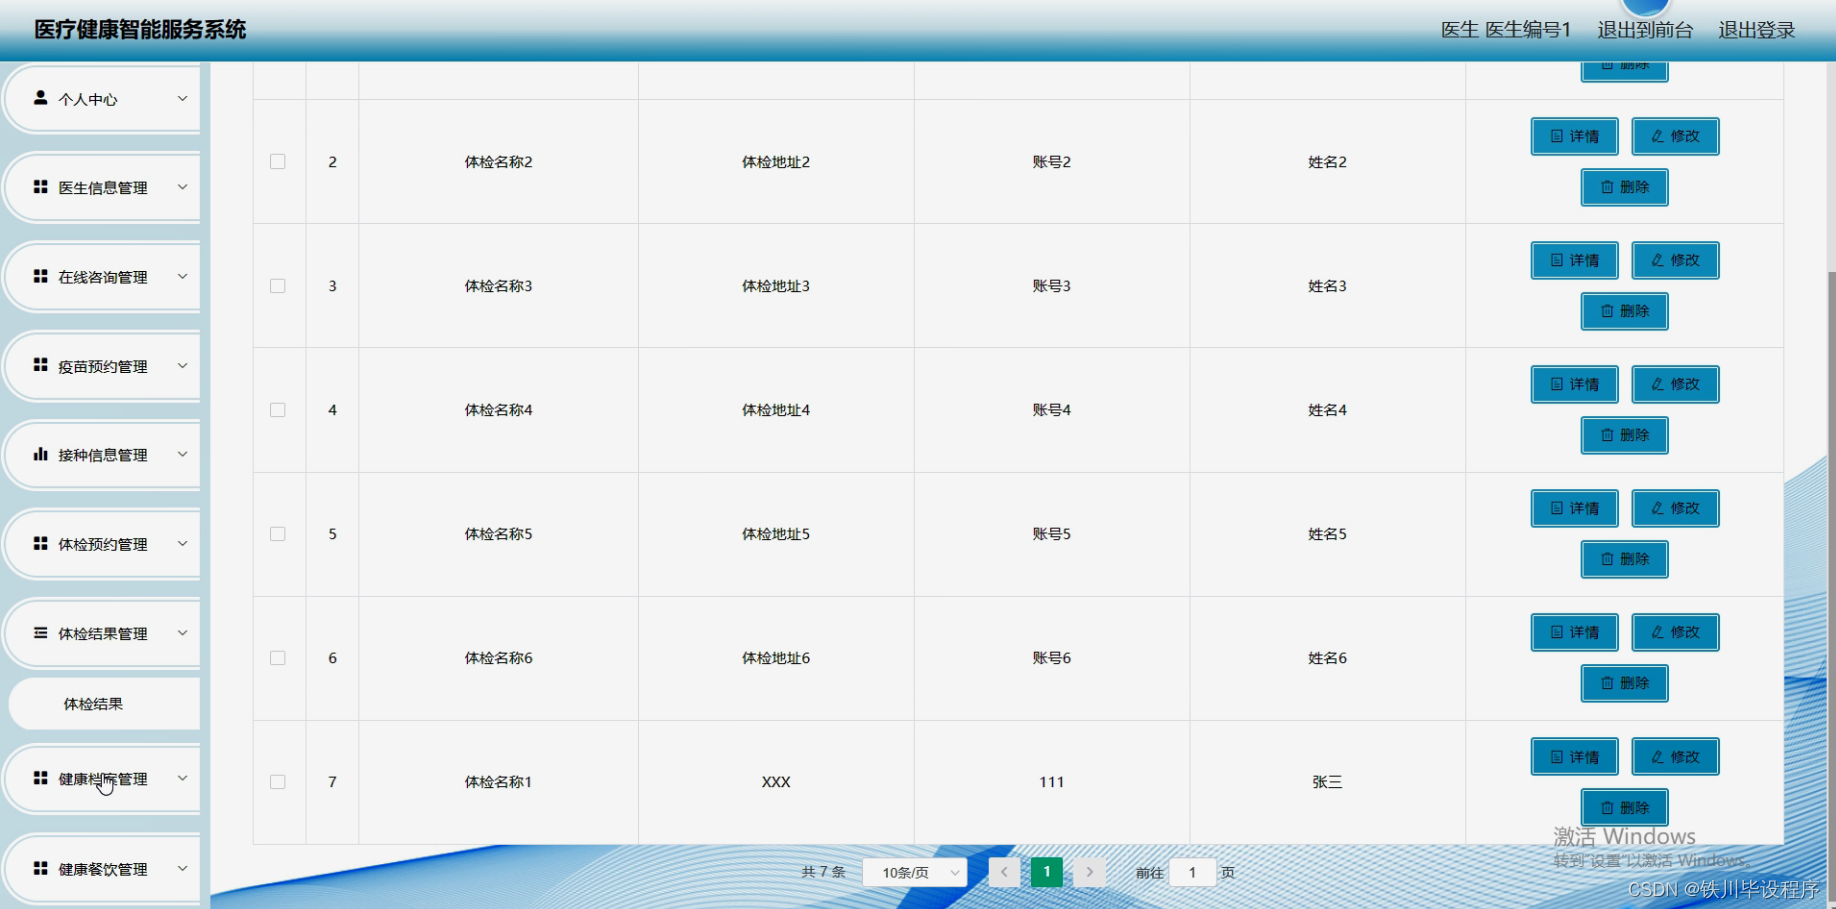This screenshot has width=1836, height=909.
Task: Click the 姓名6 cell
Action: [1328, 658]
